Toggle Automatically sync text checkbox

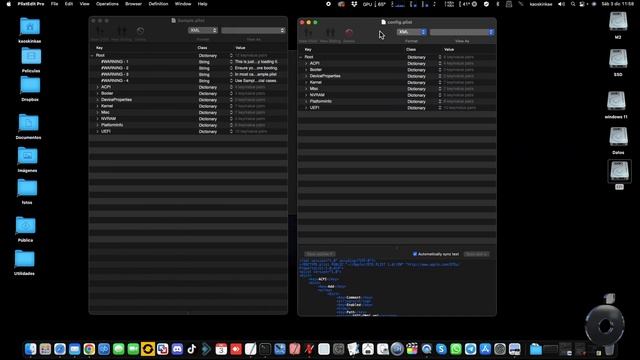pyautogui.click(x=415, y=254)
